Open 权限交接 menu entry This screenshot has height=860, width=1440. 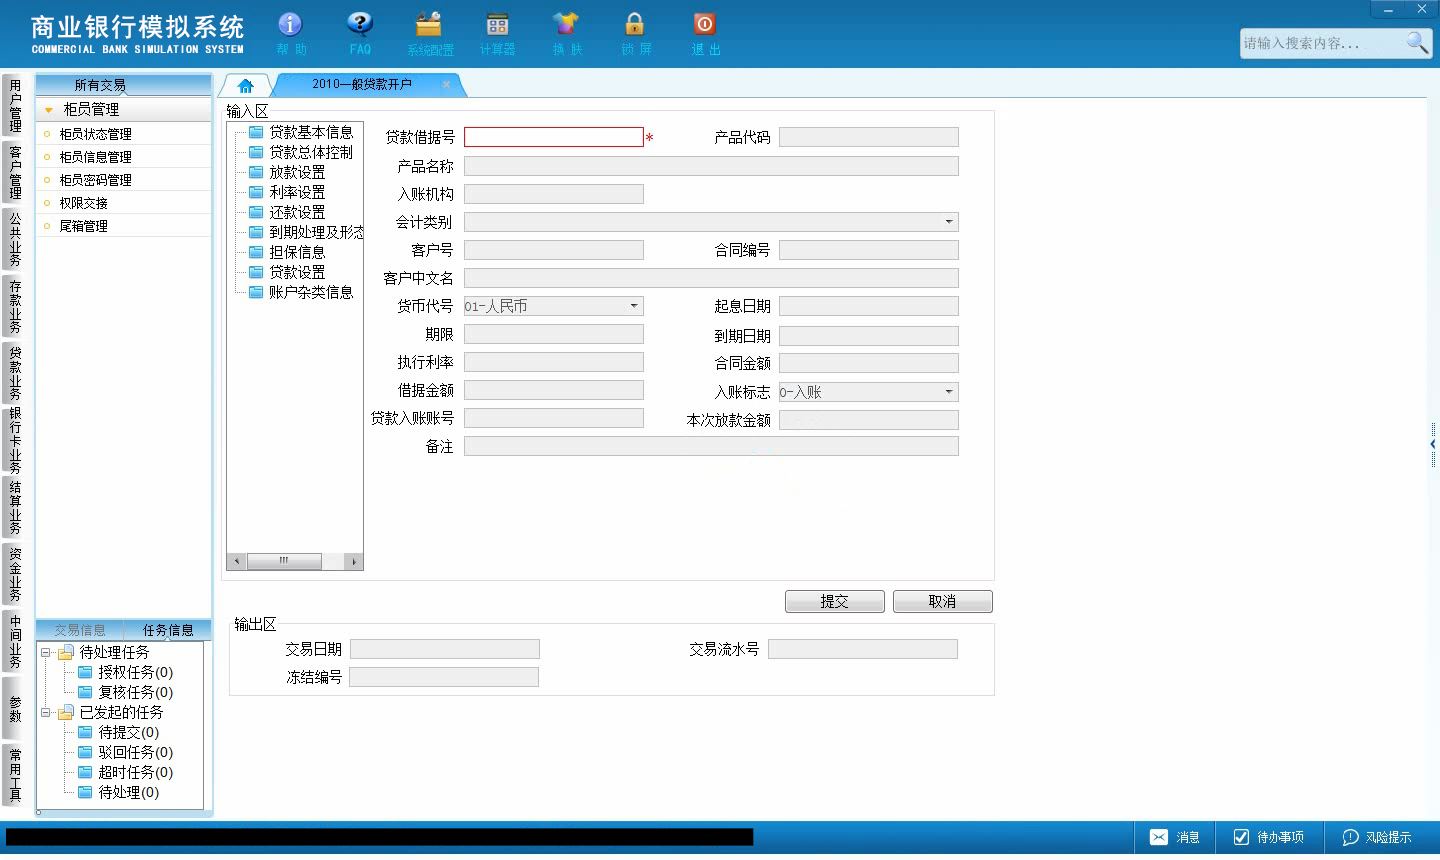pos(124,203)
